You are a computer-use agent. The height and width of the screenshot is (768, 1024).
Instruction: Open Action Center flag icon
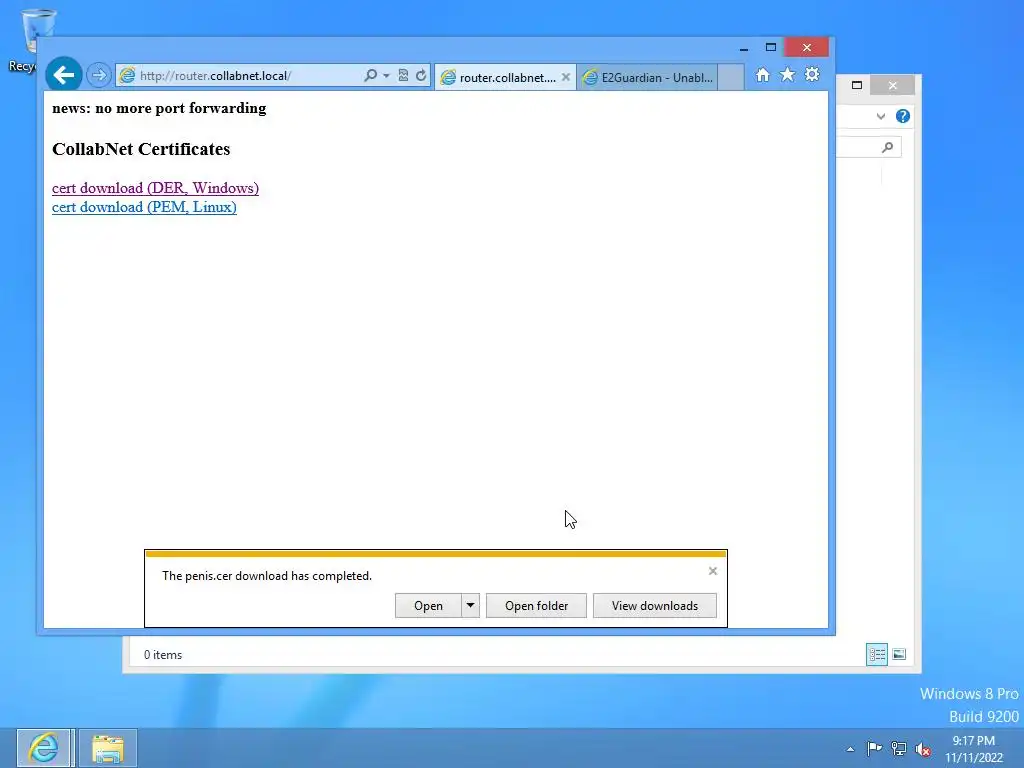point(874,748)
